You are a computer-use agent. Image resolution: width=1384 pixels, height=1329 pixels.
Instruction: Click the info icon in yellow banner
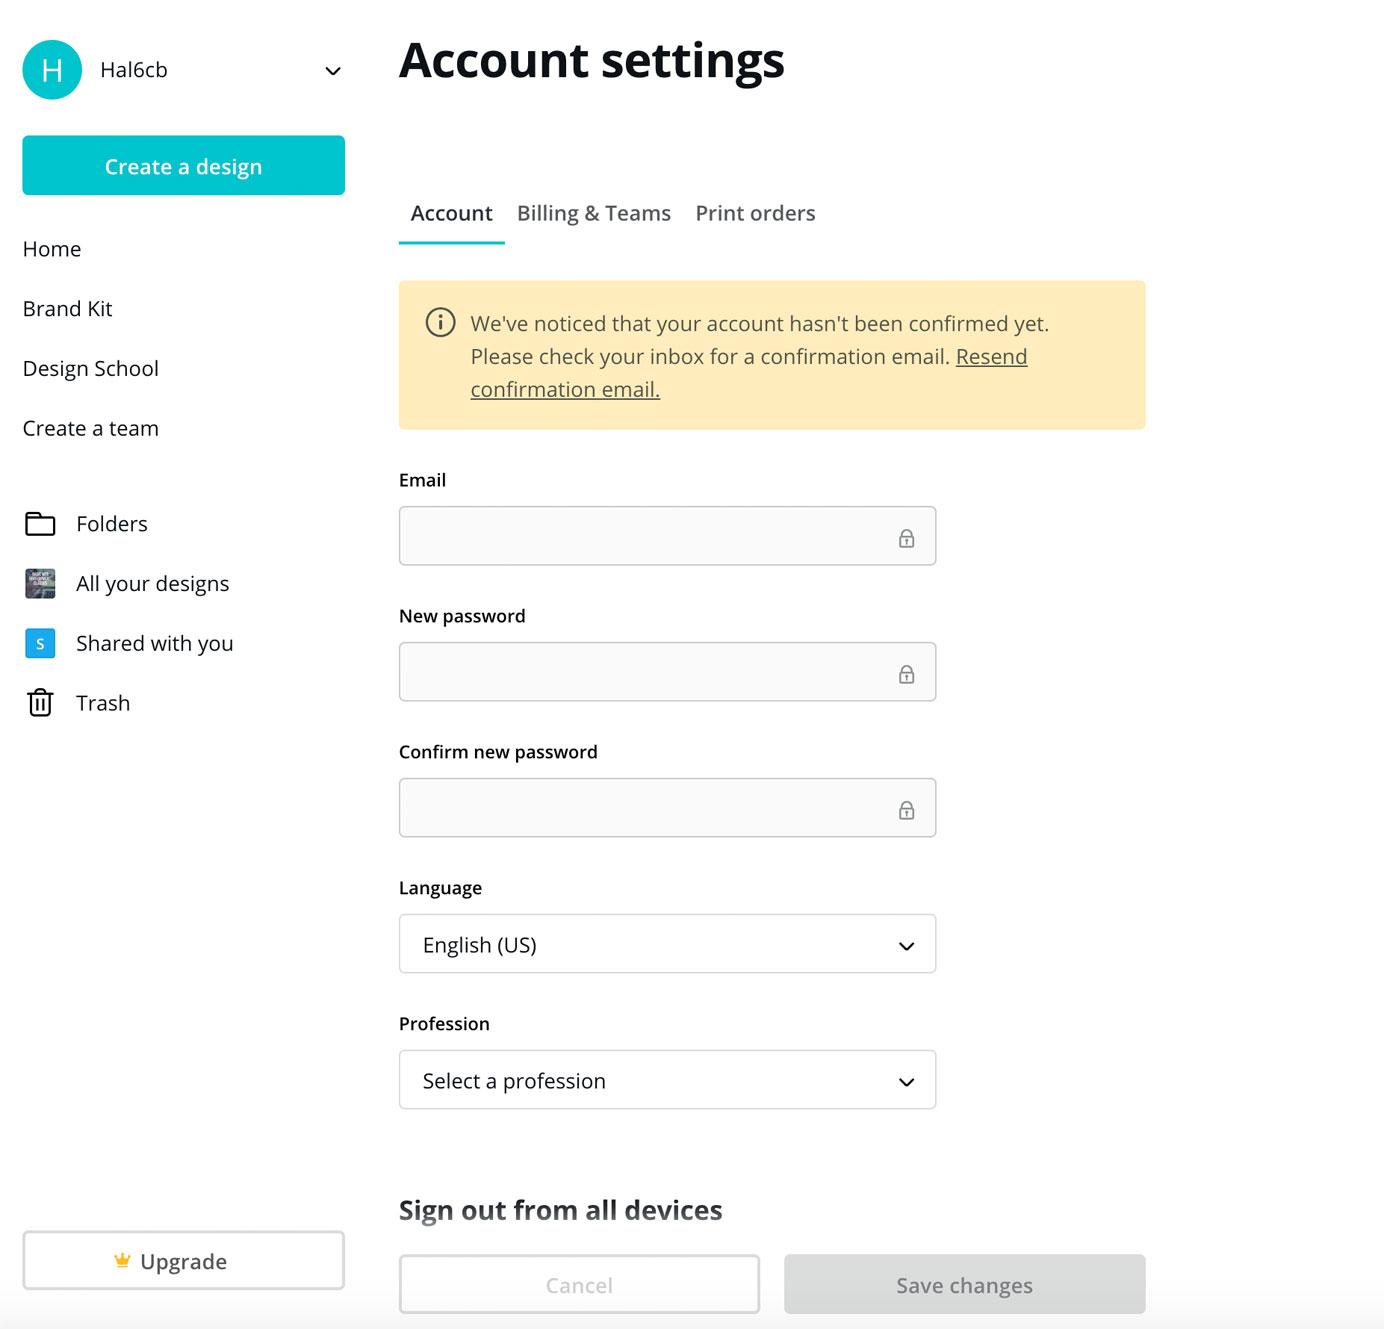point(440,323)
